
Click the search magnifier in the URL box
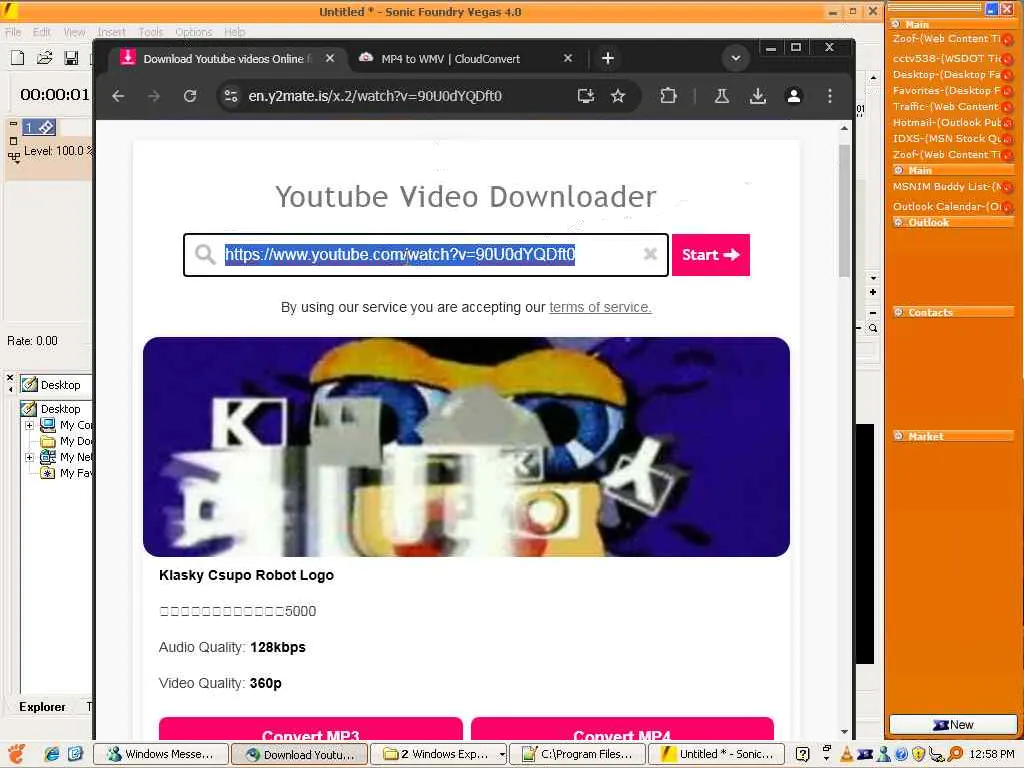click(x=205, y=254)
